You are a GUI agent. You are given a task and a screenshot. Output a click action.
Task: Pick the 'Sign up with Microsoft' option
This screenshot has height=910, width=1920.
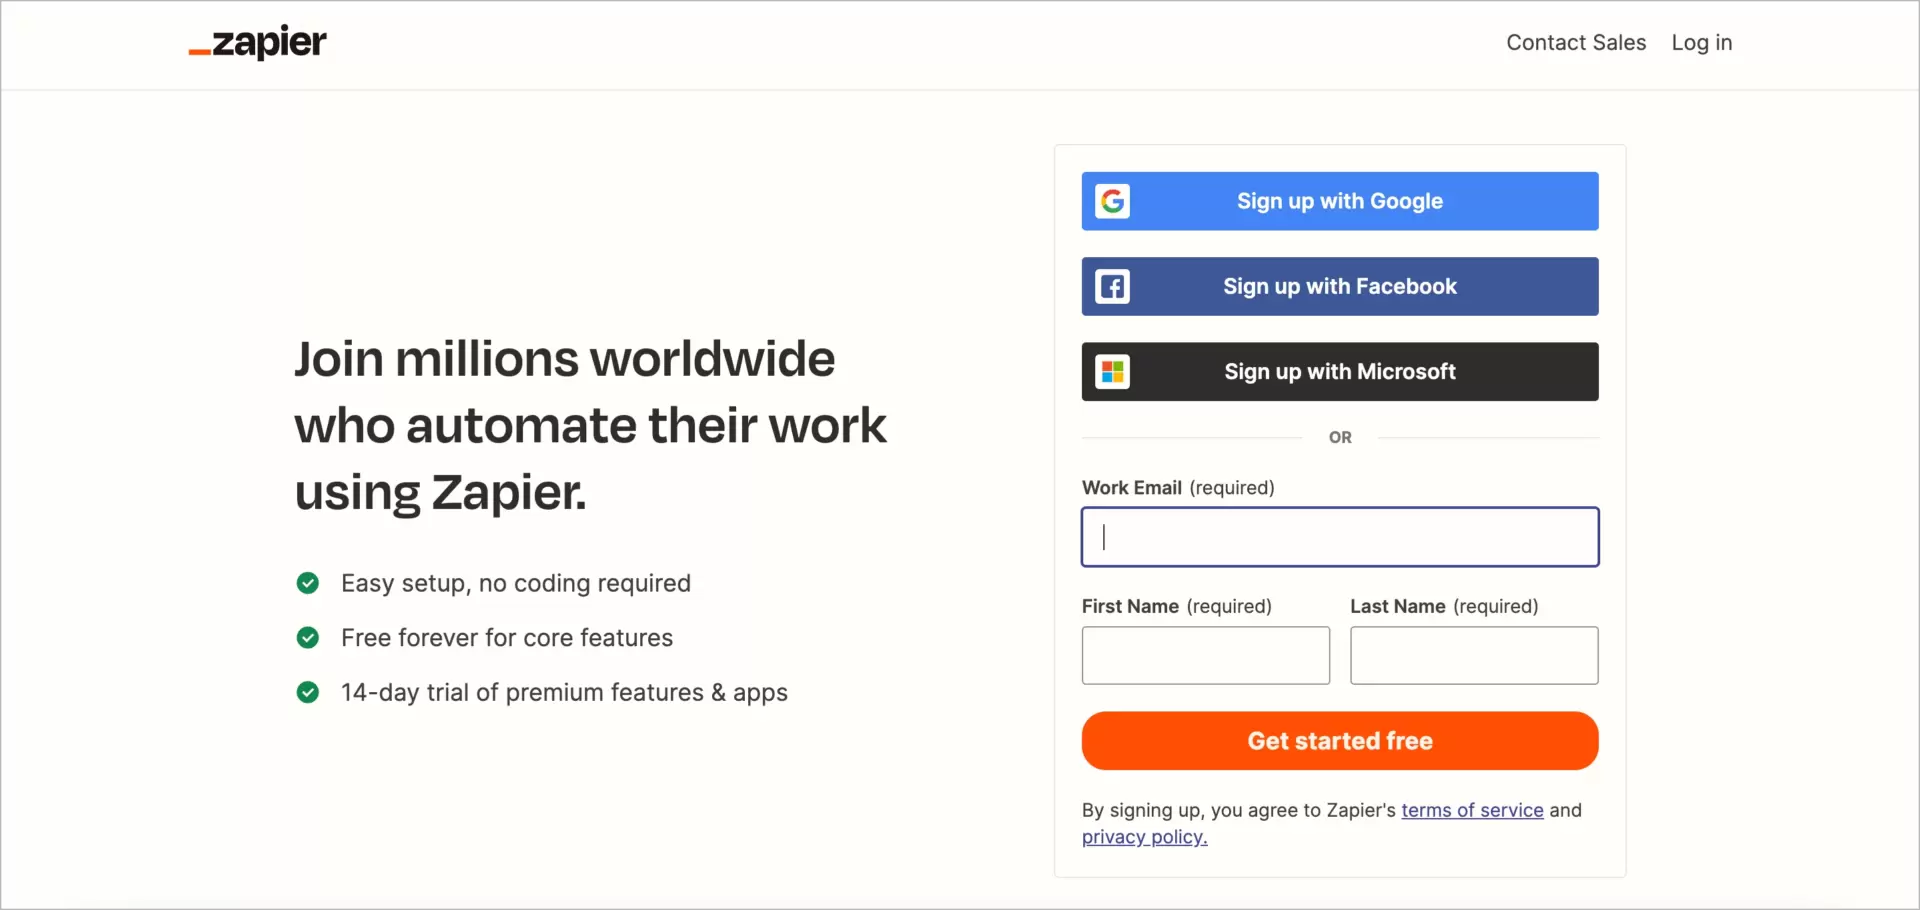coord(1340,371)
